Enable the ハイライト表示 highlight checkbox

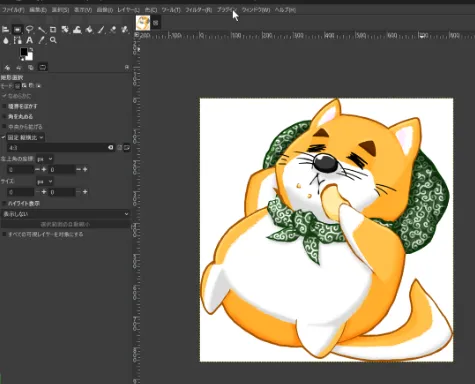coord(4,203)
